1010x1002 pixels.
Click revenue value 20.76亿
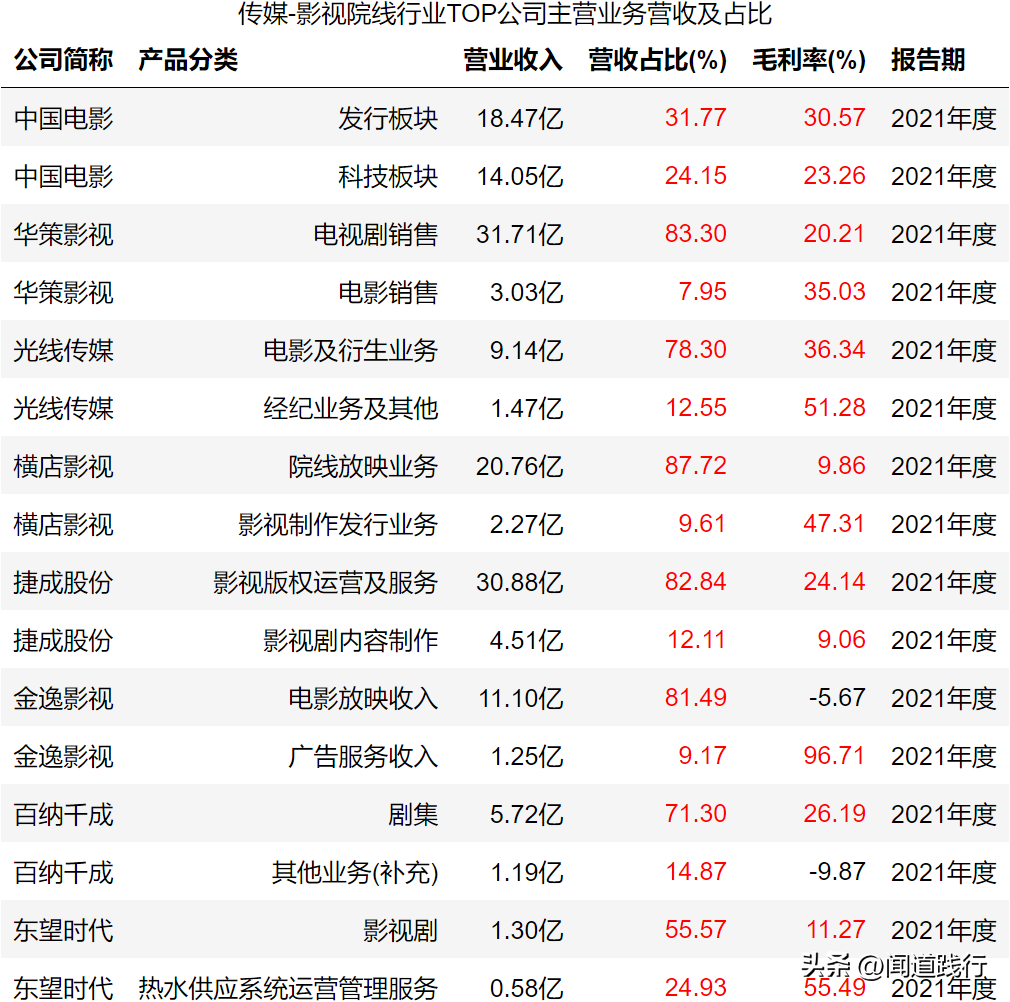[520, 466]
